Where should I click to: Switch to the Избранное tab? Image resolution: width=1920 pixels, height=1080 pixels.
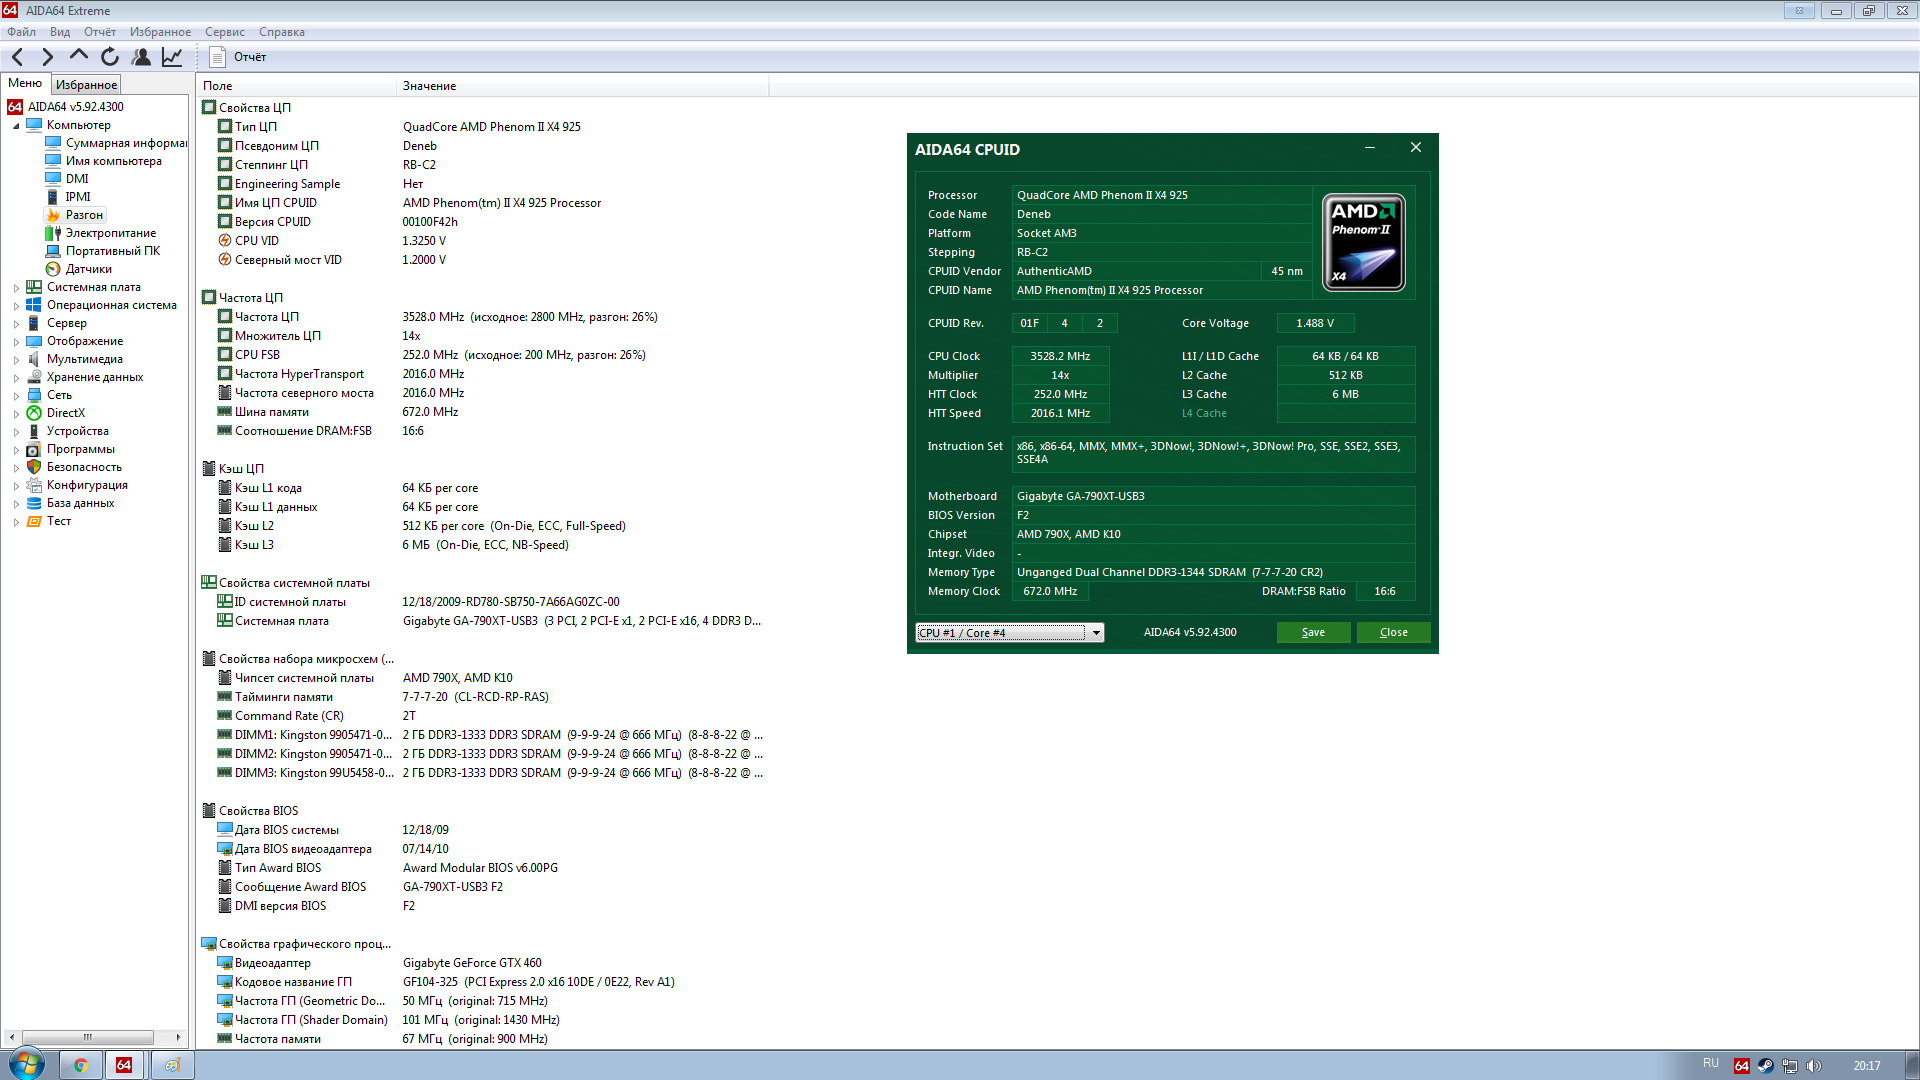pyautogui.click(x=86, y=85)
